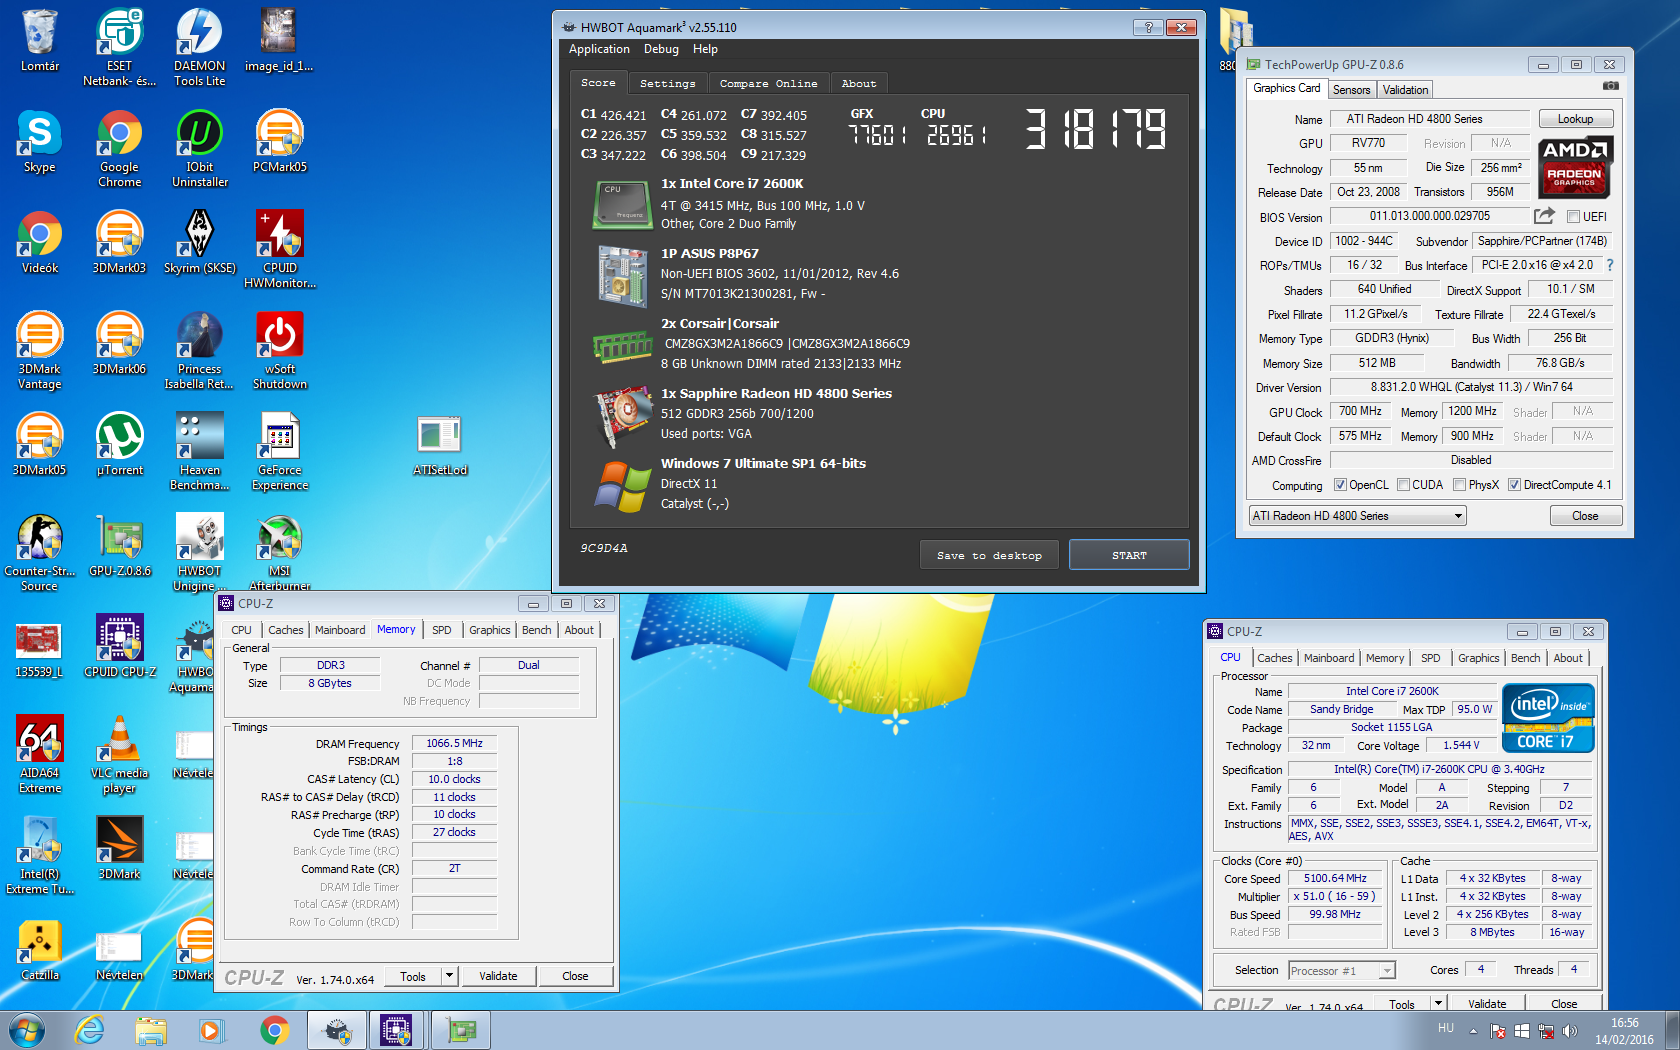The image size is (1680, 1050).
Task: Open wSoft Shutdown icon
Action: pos(280,350)
